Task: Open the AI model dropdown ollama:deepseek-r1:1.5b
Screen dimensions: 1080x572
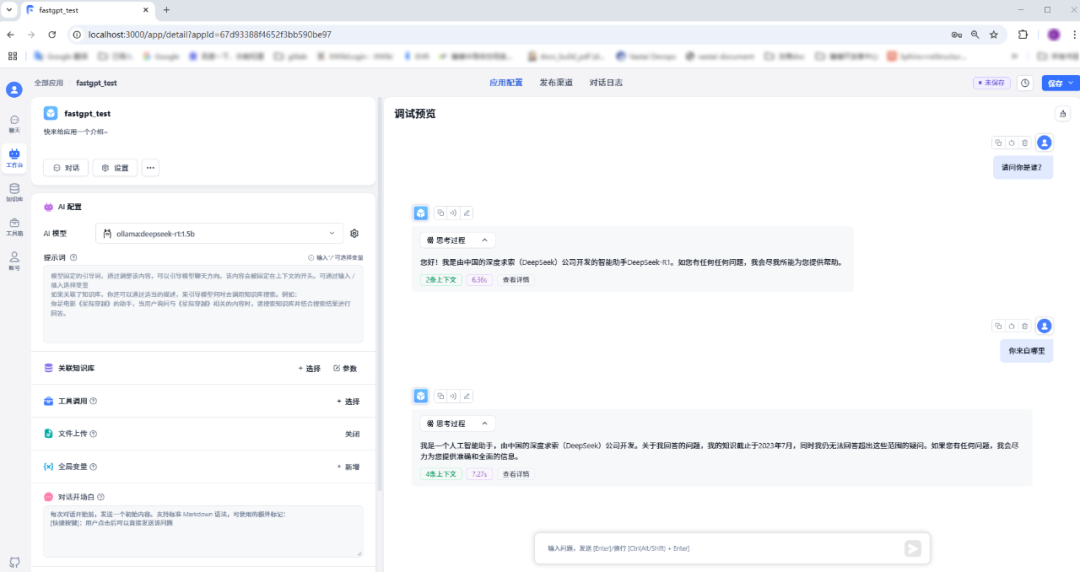Action: tap(219, 234)
